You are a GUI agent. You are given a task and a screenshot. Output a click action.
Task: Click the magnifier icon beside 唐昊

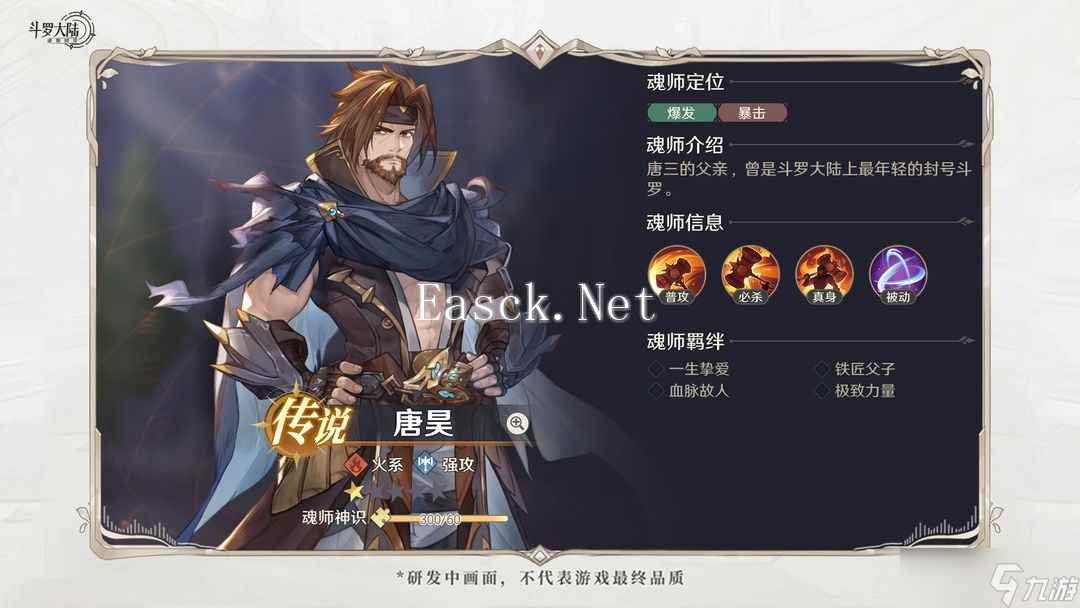click(517, 423)
